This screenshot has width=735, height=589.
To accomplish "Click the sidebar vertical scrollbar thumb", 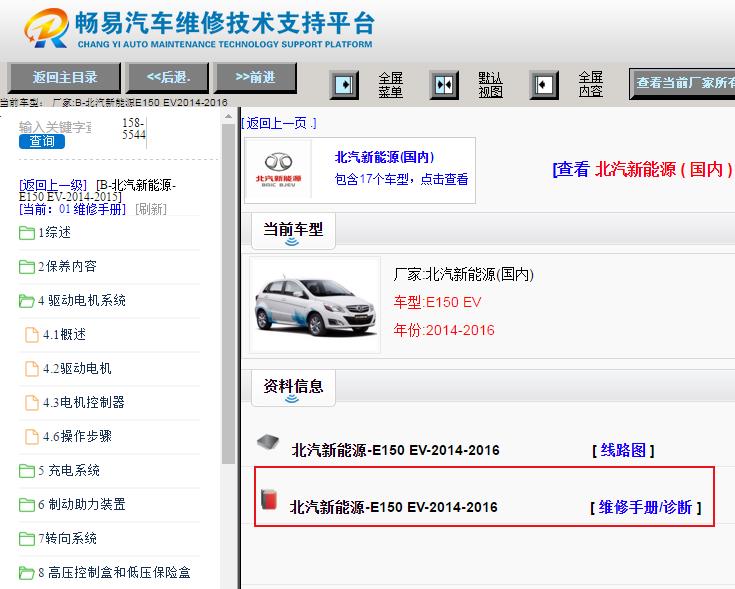I will (228, 294).
